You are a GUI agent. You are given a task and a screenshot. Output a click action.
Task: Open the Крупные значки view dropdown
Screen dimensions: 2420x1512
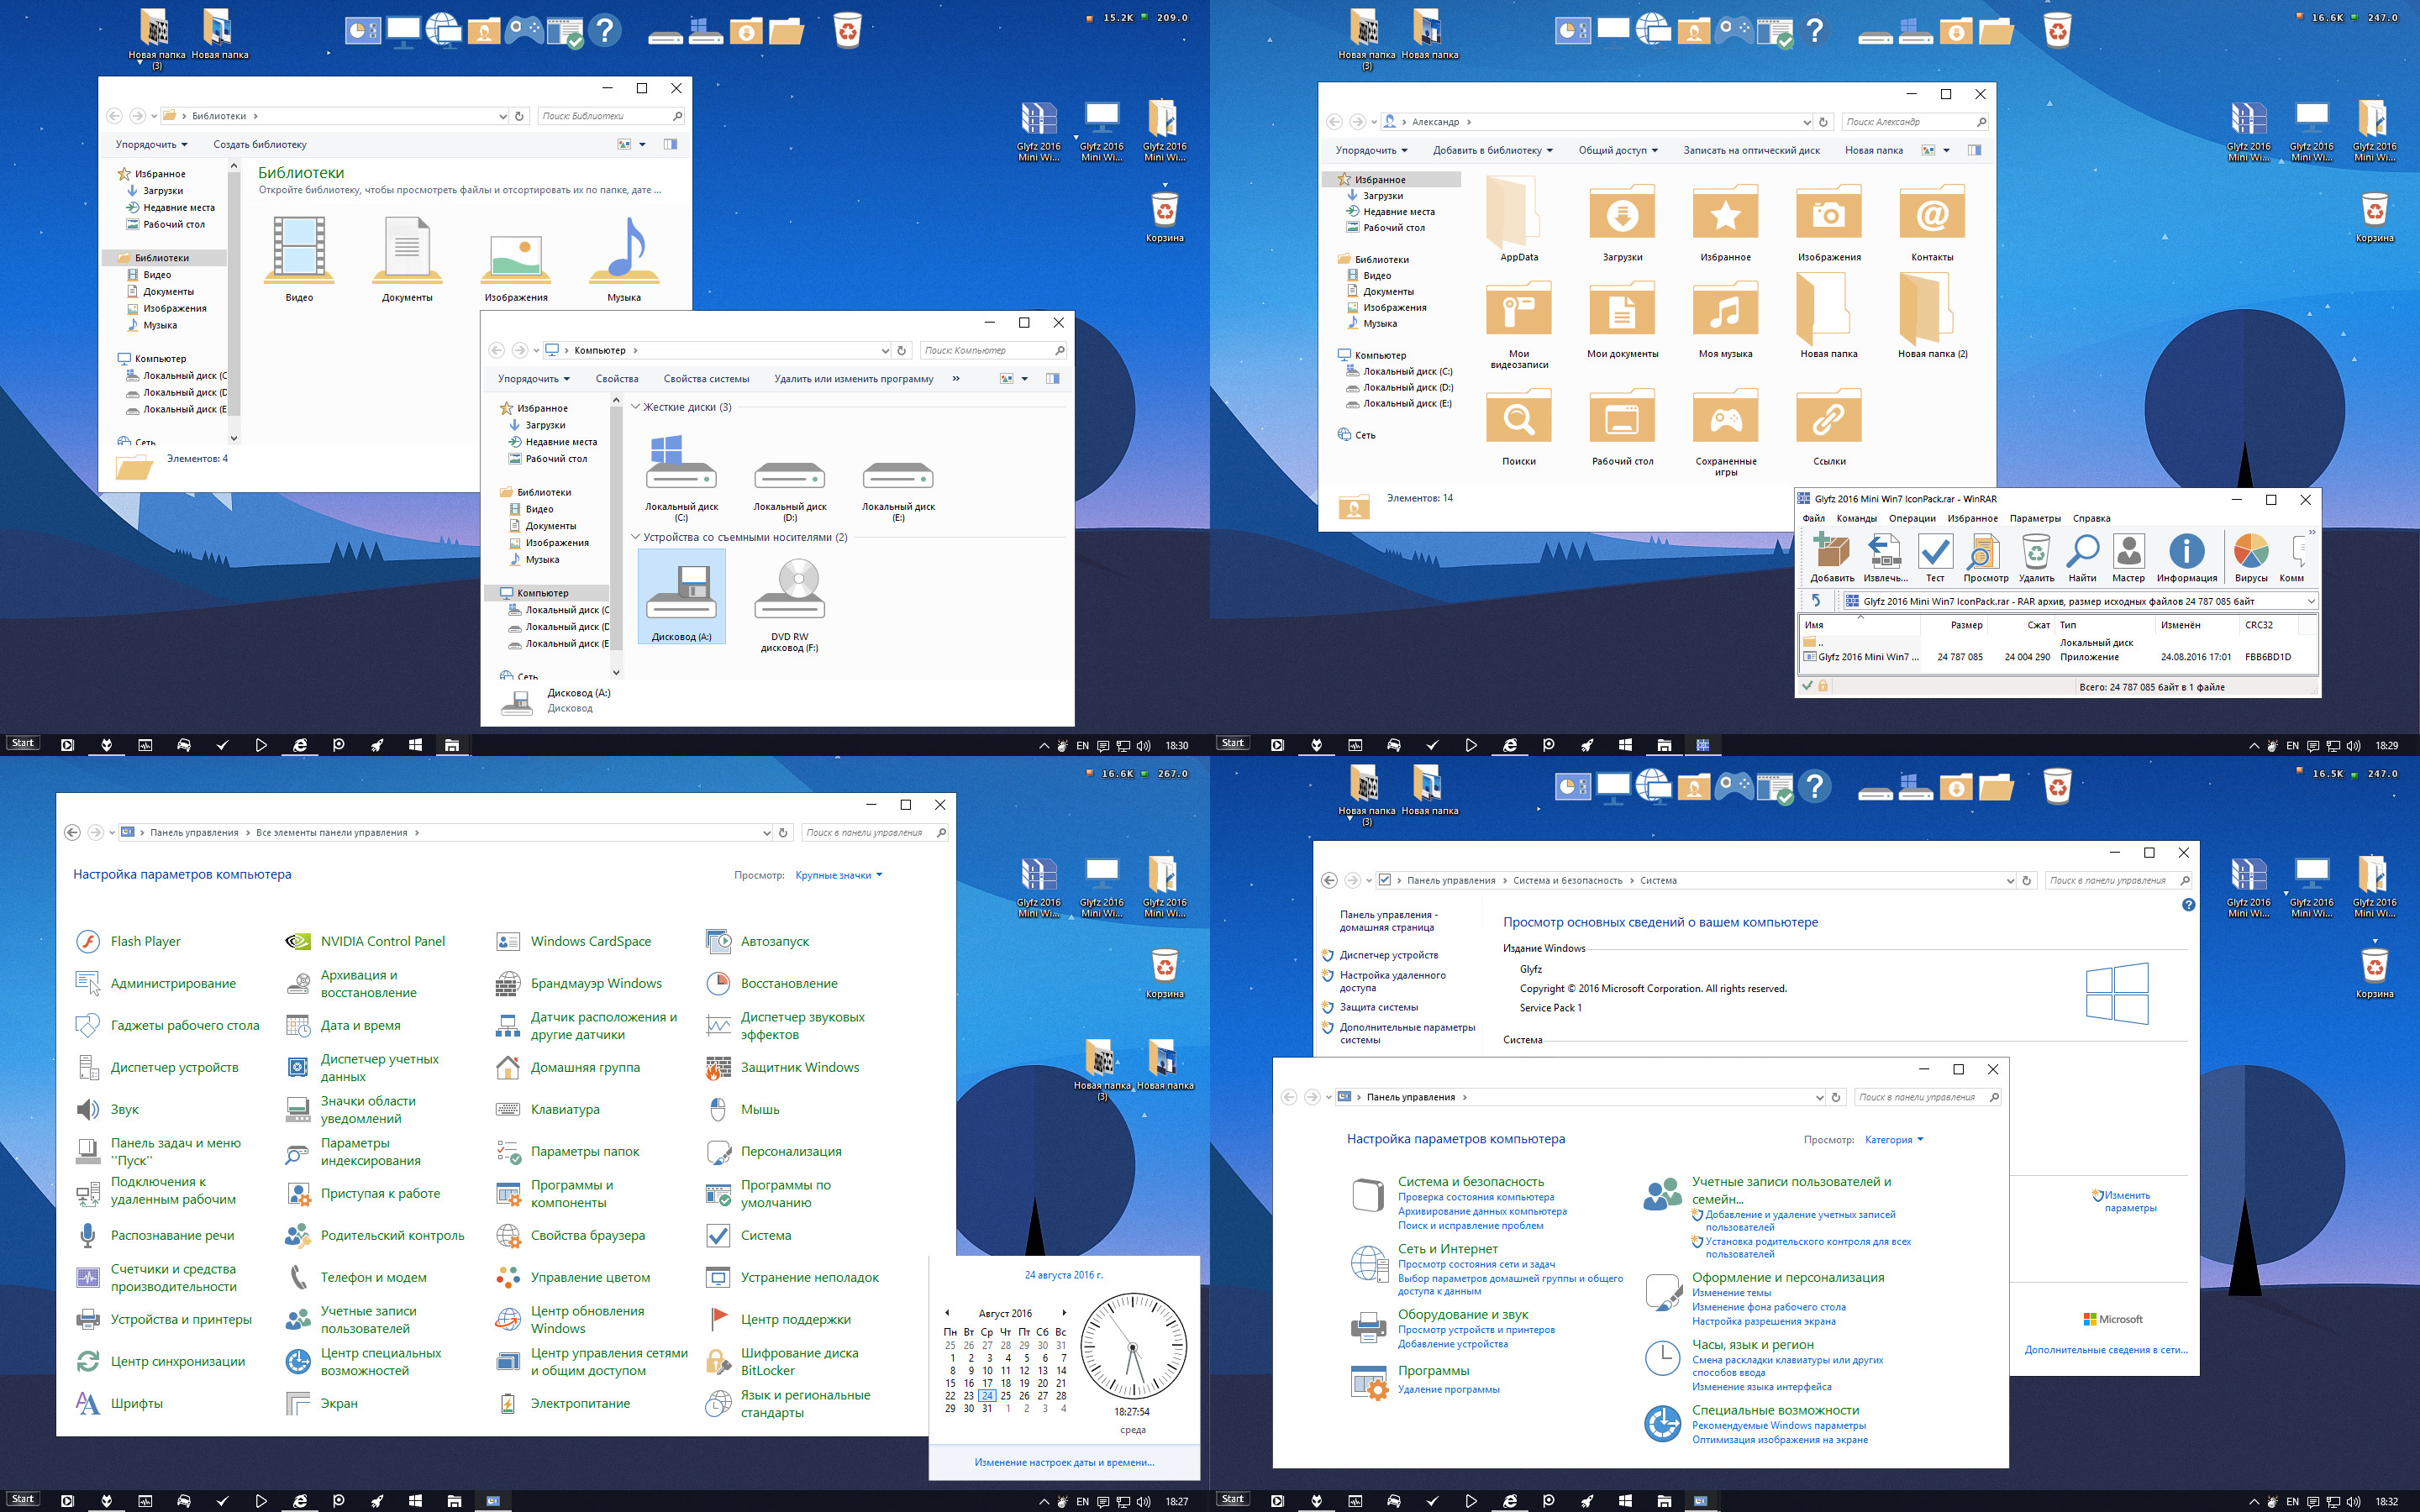(x=839, y=875)
